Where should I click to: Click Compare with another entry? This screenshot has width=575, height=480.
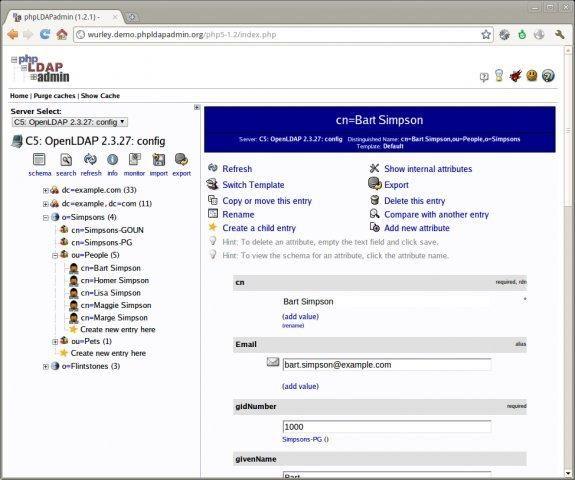[x=436, y=215]
